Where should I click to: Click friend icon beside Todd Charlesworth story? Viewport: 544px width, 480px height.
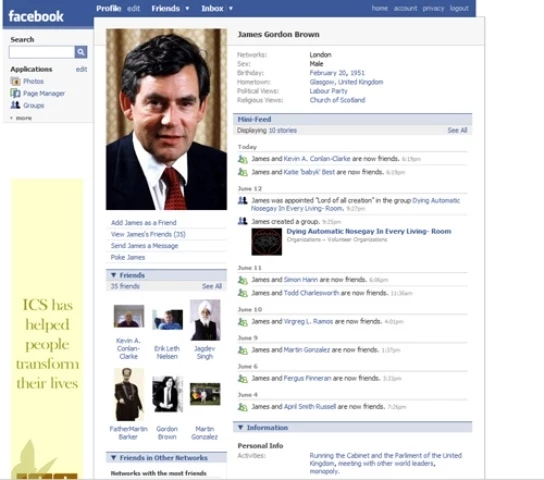[243, 293]
